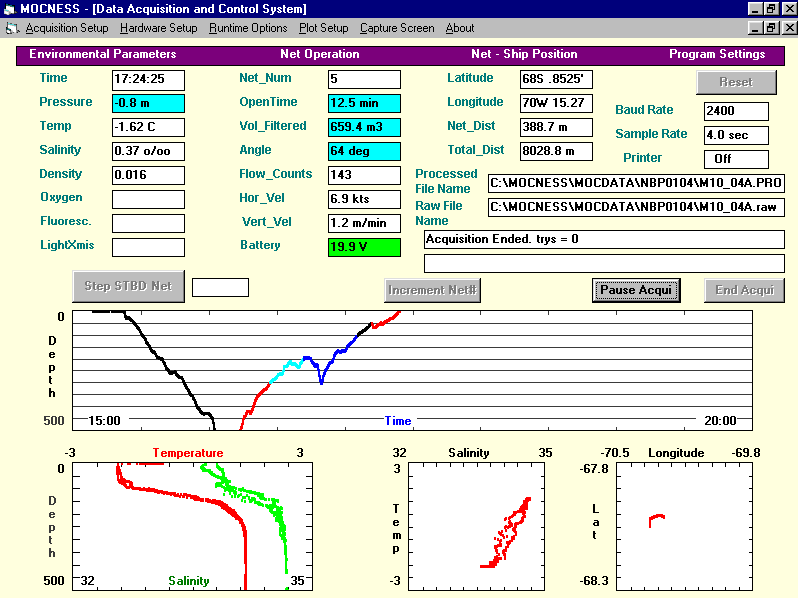Click the Increment Net# button

[433, 290]
